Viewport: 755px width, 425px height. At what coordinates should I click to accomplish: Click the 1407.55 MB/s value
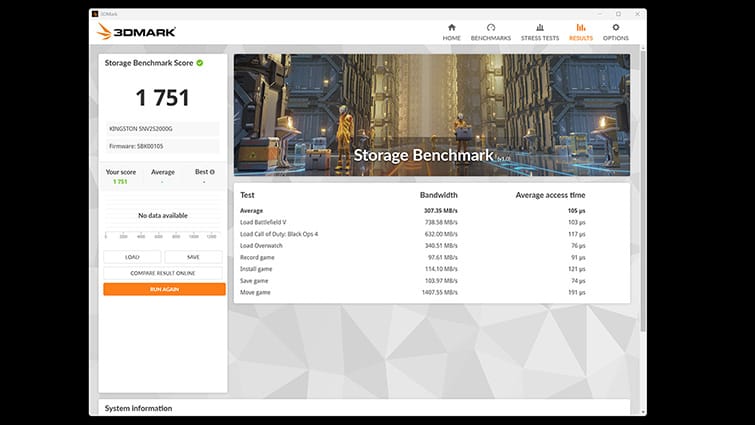click(x=440, y=292)
